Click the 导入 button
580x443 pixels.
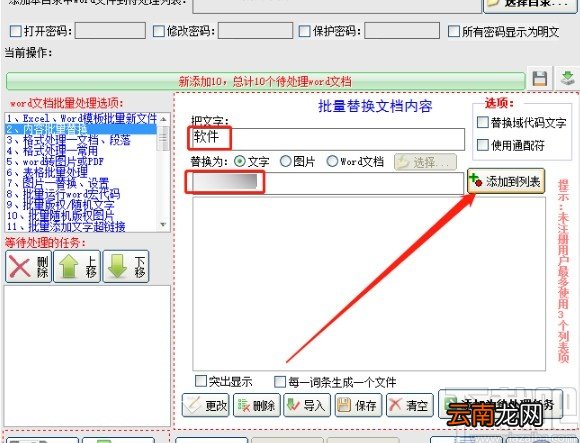tap(307, 405)
